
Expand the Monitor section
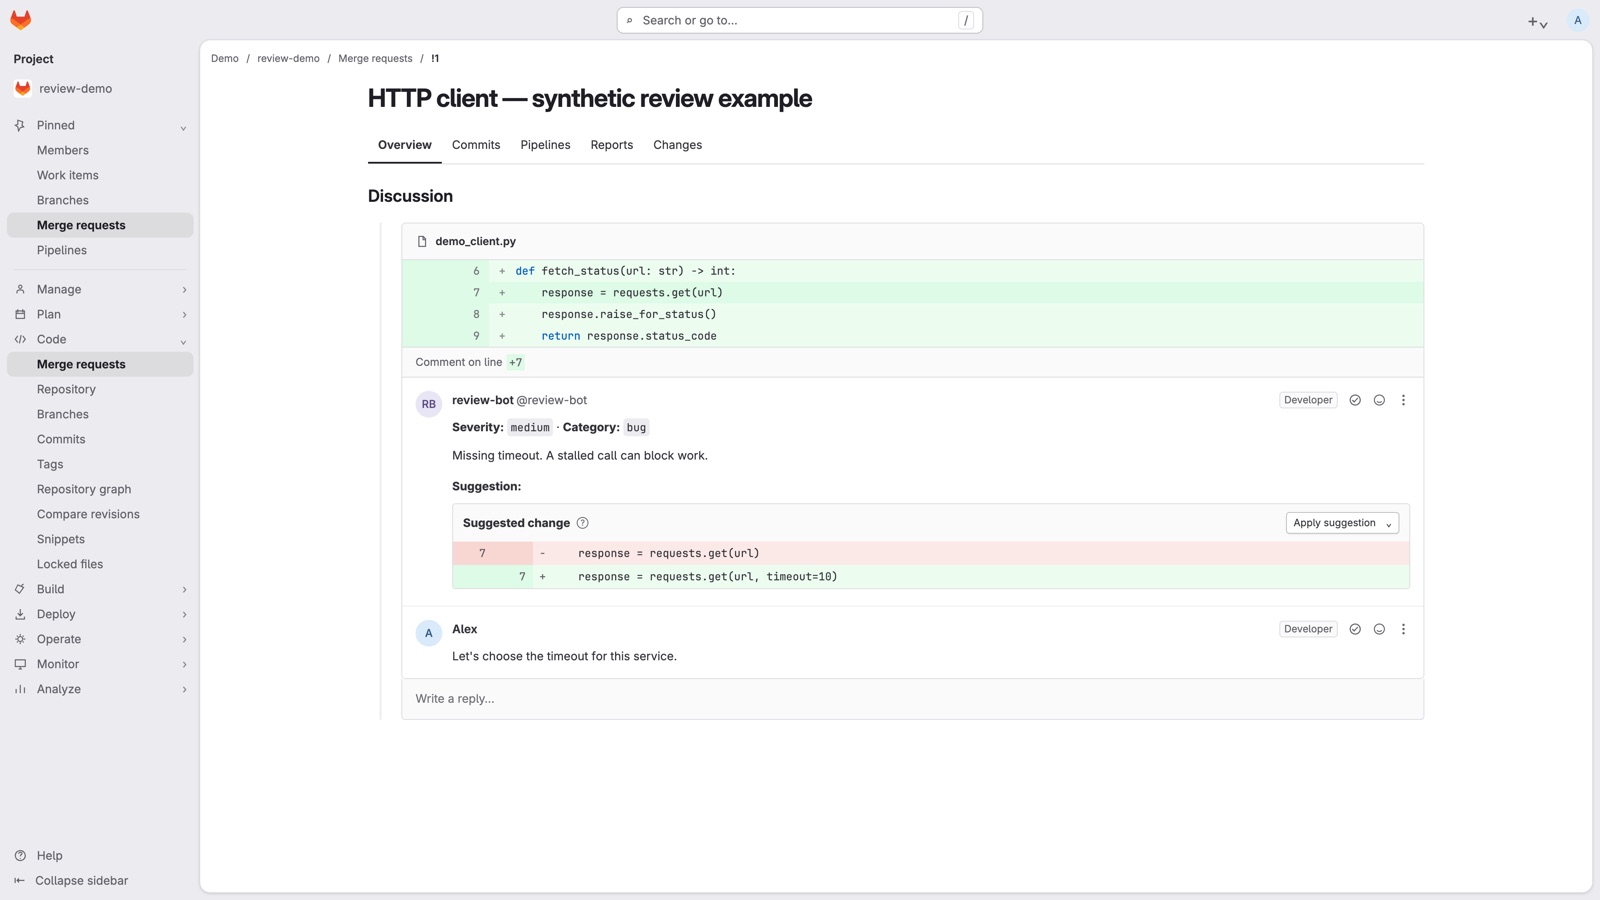pos(183,665)
